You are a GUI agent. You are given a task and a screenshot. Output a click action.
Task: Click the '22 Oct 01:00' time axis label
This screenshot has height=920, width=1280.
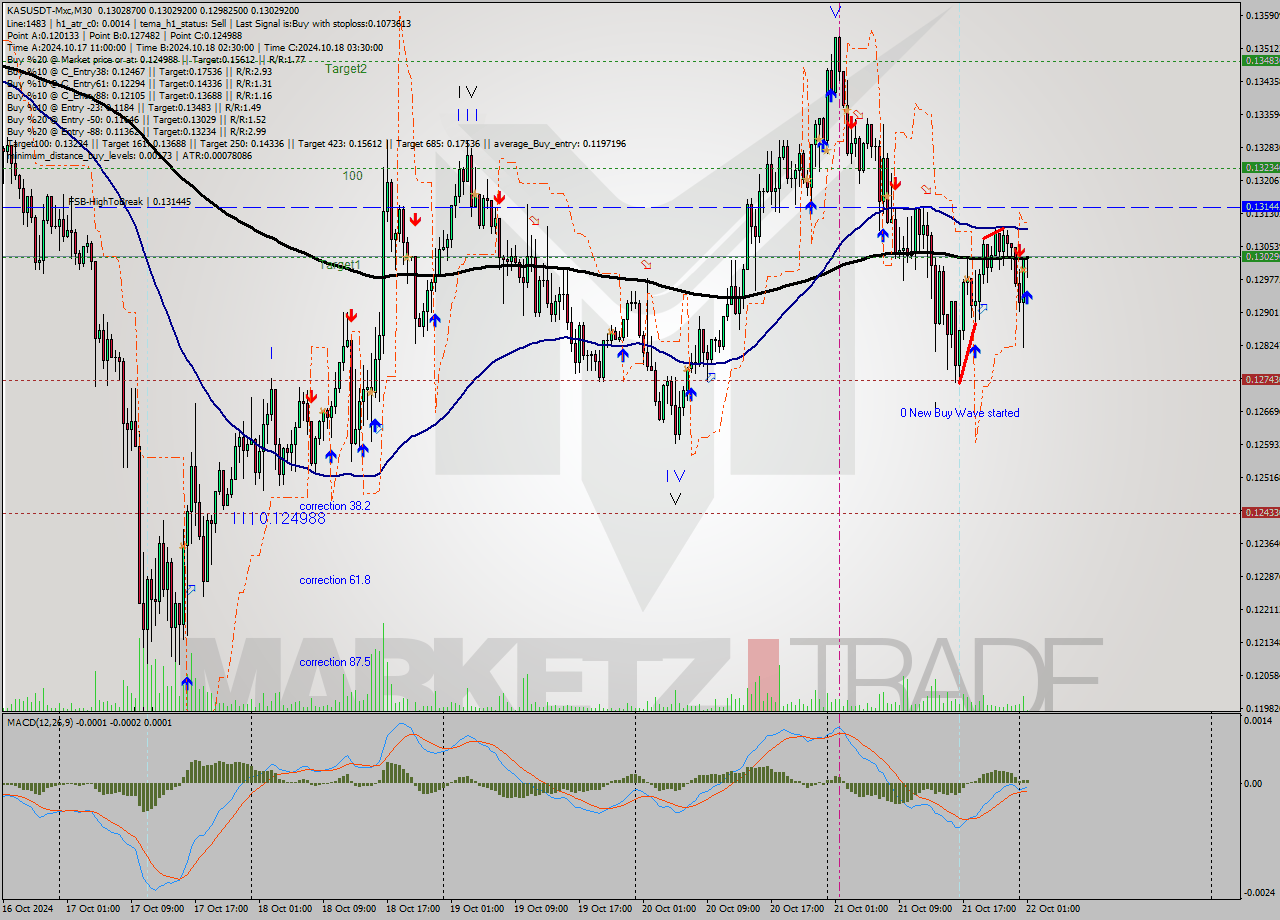1053,909
